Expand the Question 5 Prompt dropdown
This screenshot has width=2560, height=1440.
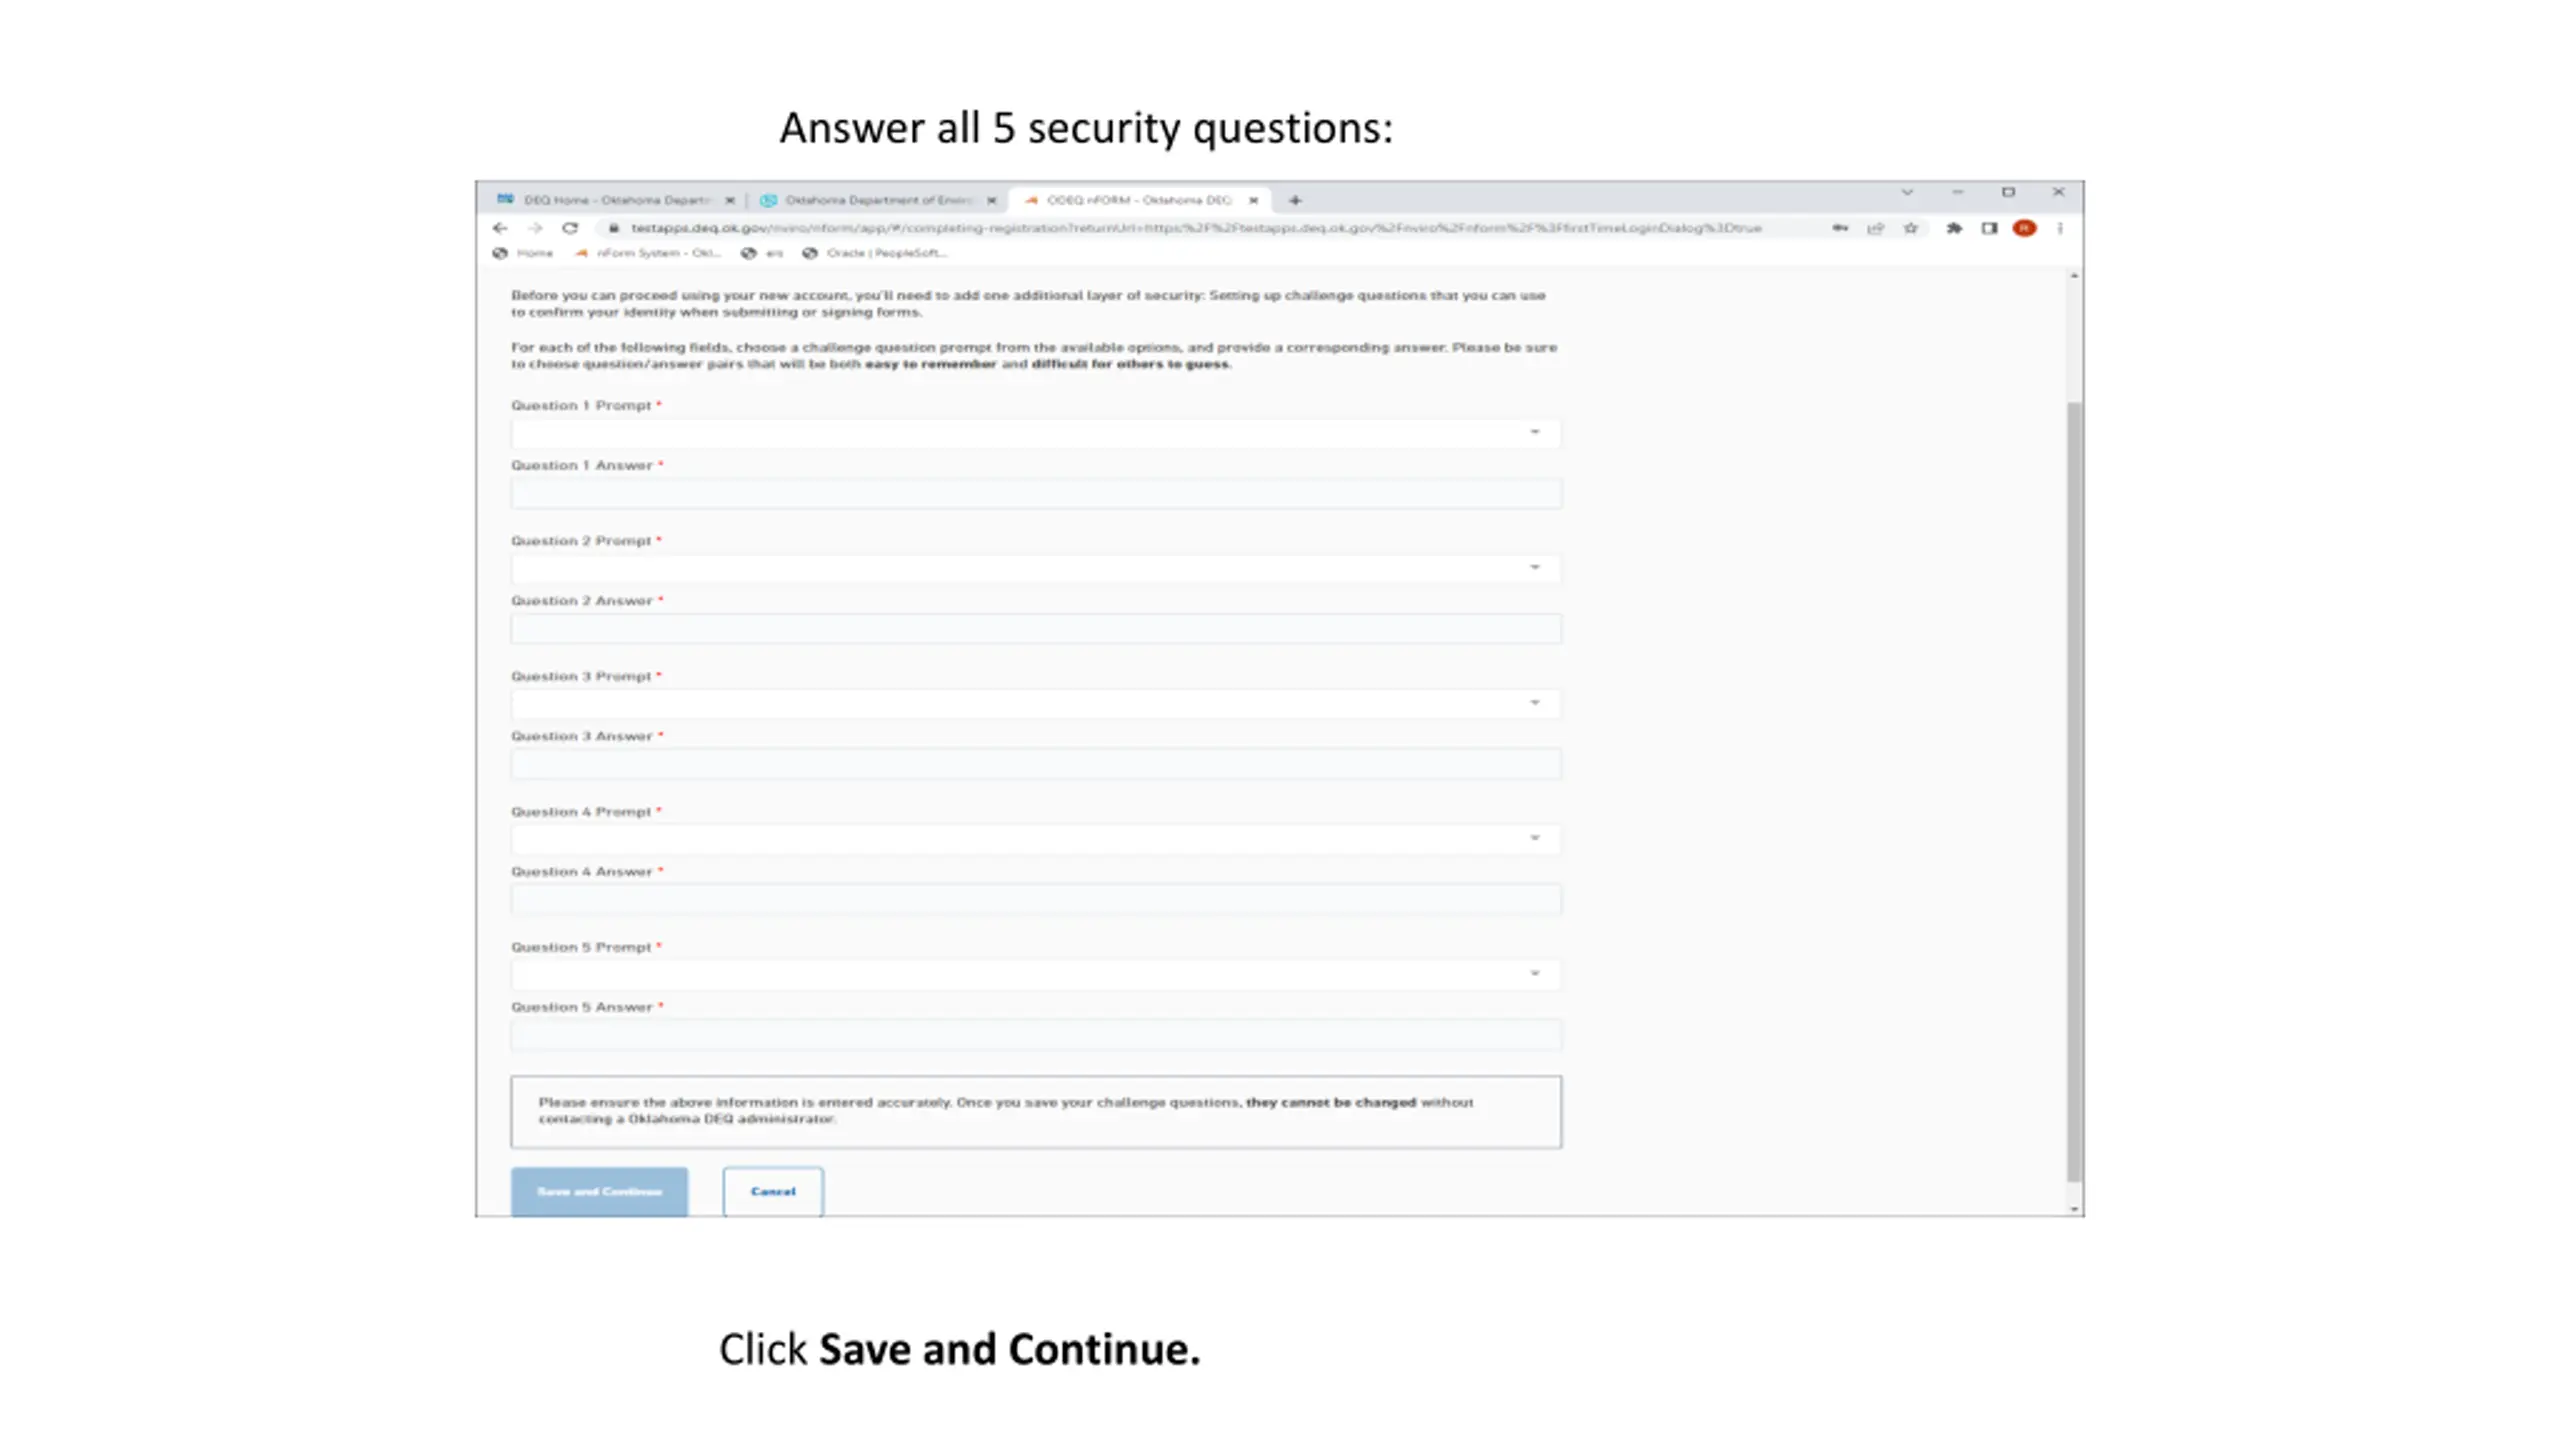(x=1035, y=973)
